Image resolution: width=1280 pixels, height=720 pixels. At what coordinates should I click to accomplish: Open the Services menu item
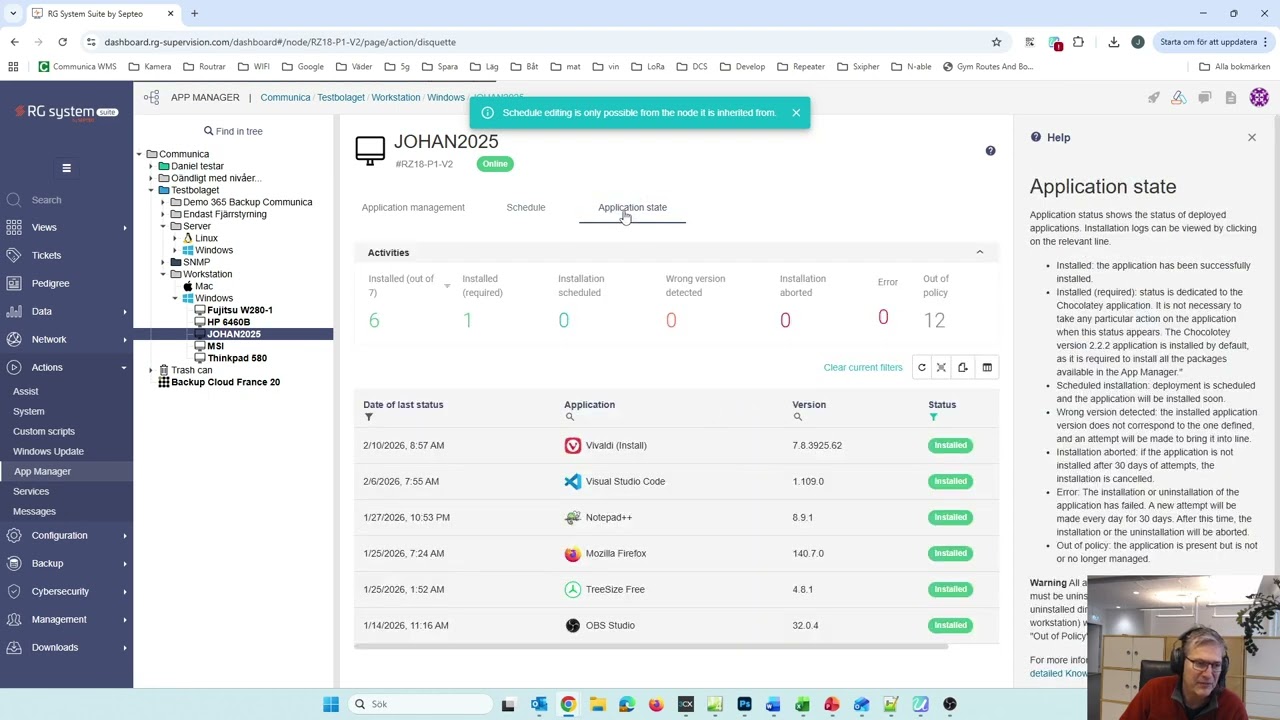[x=31, y=491]
